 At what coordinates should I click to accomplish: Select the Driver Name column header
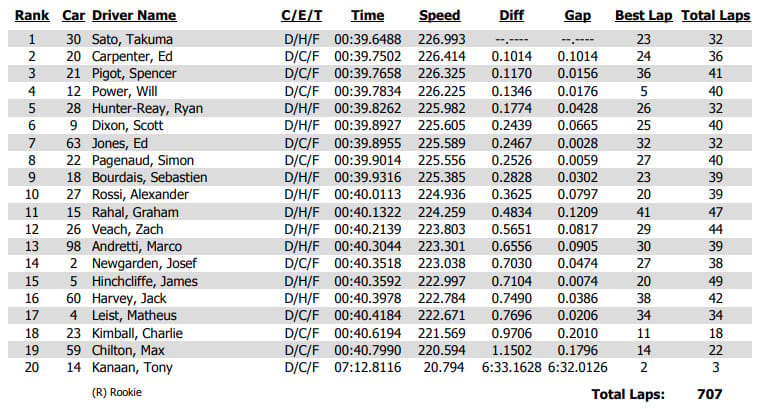click(x=134, y=16)
